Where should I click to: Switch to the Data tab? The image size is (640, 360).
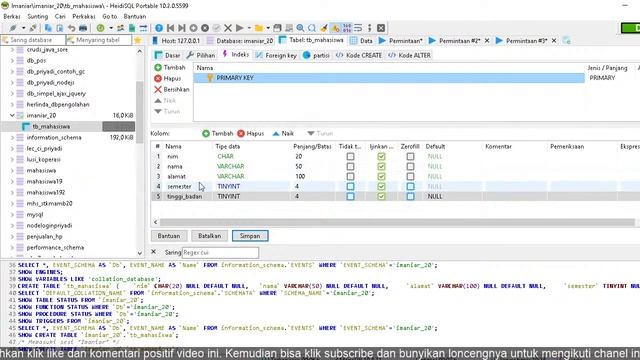362,40
